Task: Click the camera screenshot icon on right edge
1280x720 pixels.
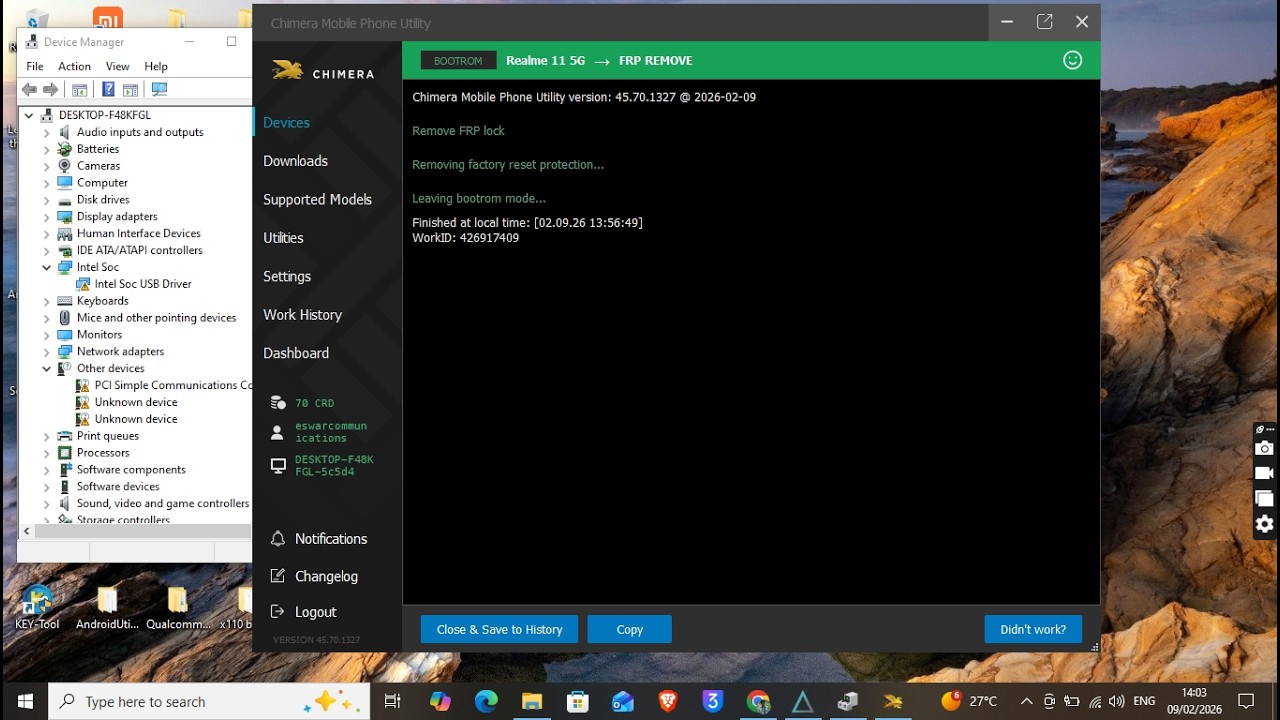Action: (1265, 449)
